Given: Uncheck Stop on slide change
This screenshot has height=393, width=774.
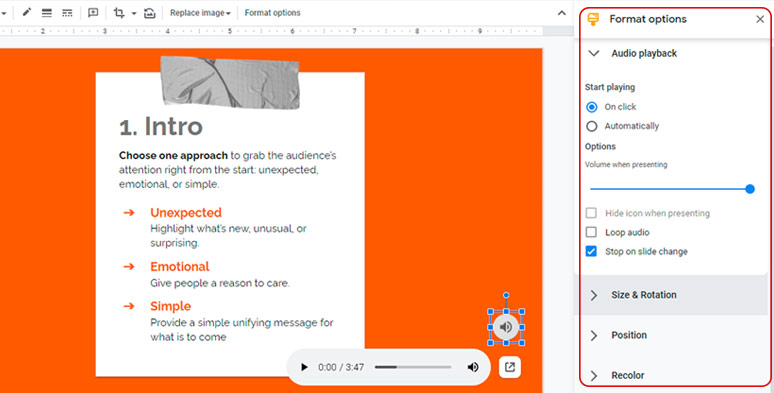Looking at the screenshot, I should click(x=591, y=251).
